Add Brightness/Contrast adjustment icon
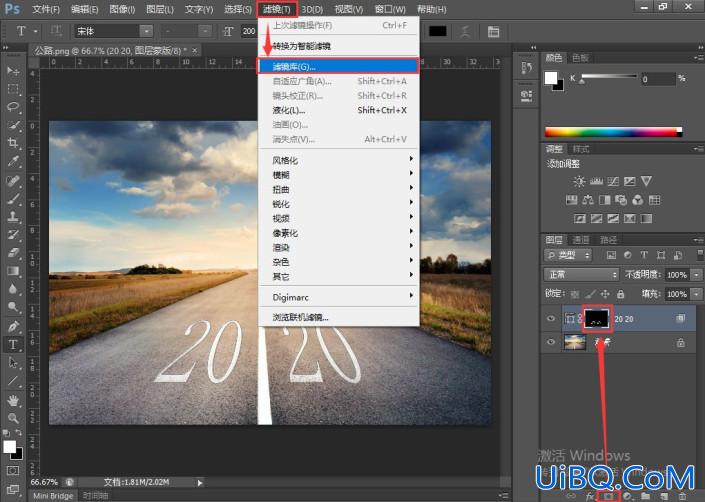This screenshot has height=502, width=705. click(x=579, y=181)
